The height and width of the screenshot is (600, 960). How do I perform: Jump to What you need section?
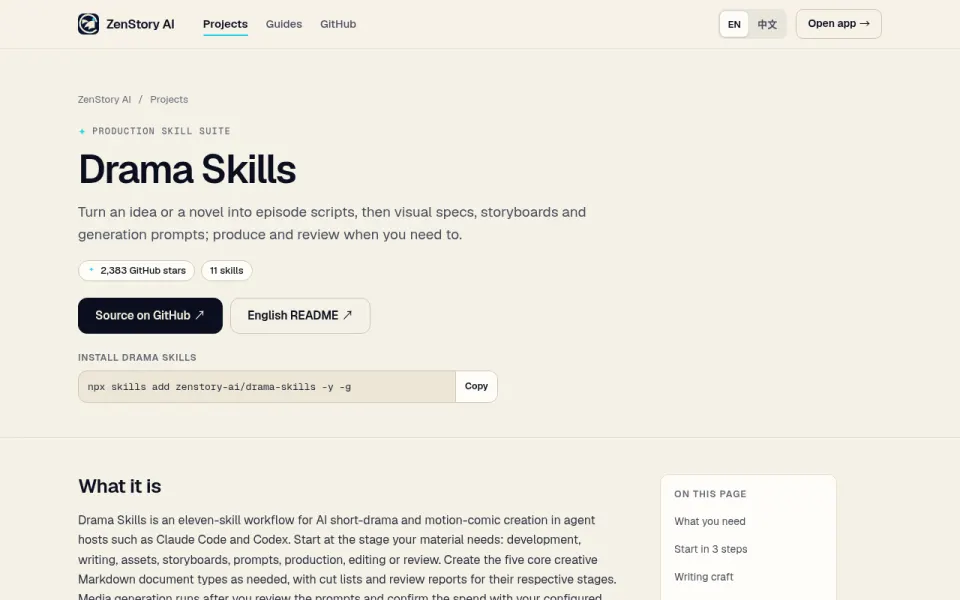(710, 522)
